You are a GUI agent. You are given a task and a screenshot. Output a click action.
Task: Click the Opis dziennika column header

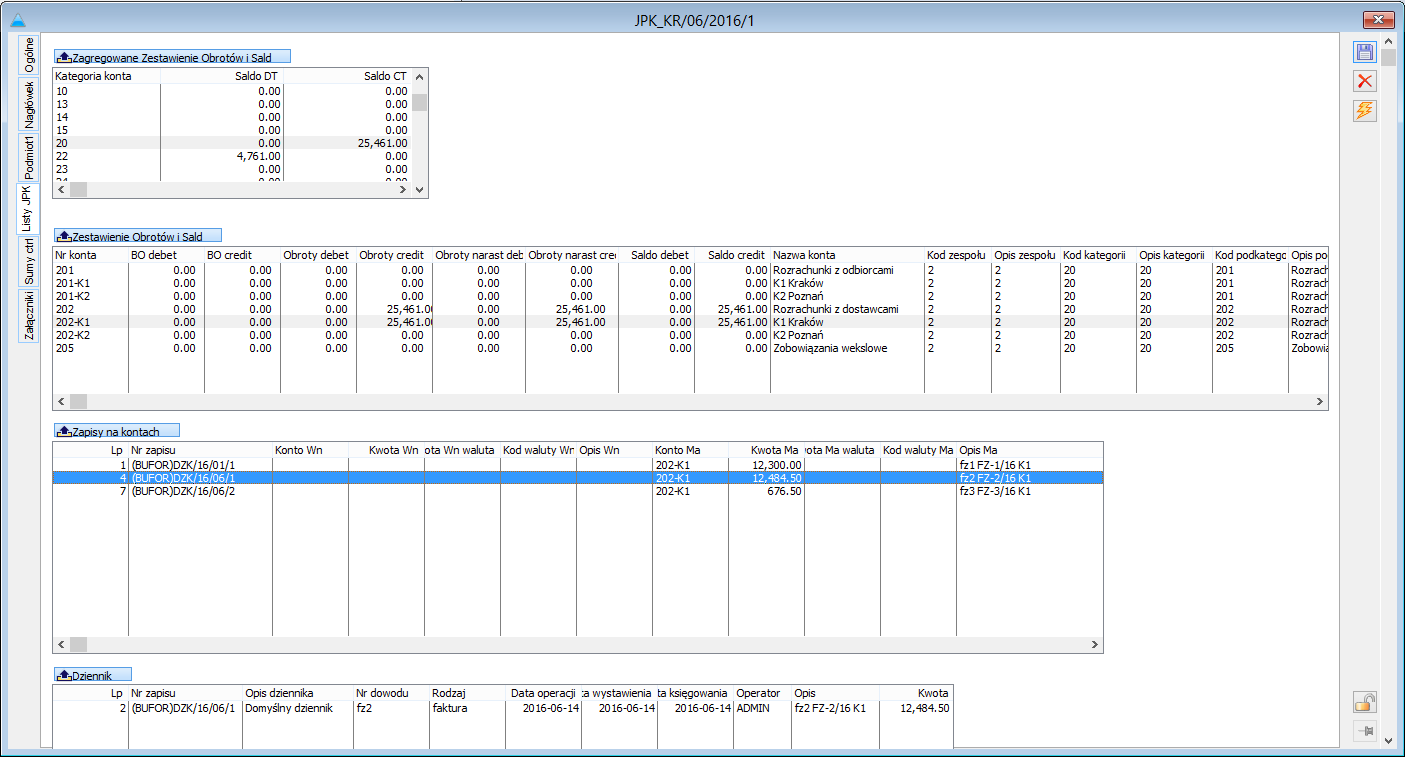(298, 692)
